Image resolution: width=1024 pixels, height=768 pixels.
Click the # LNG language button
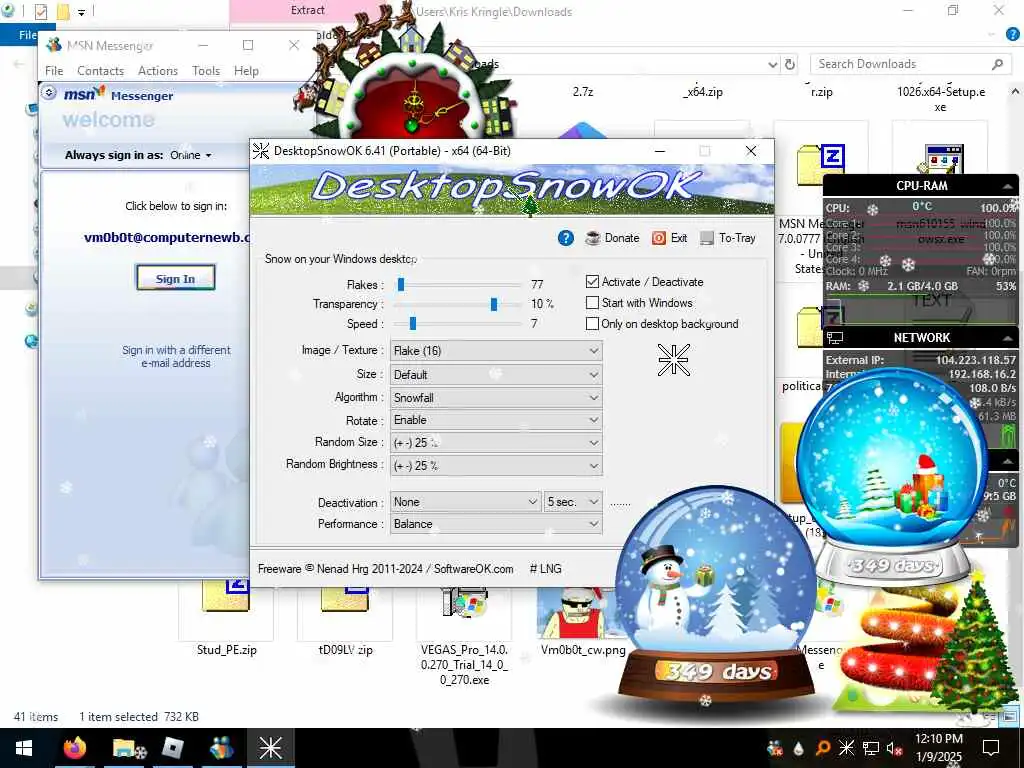(x=545, y=569)
